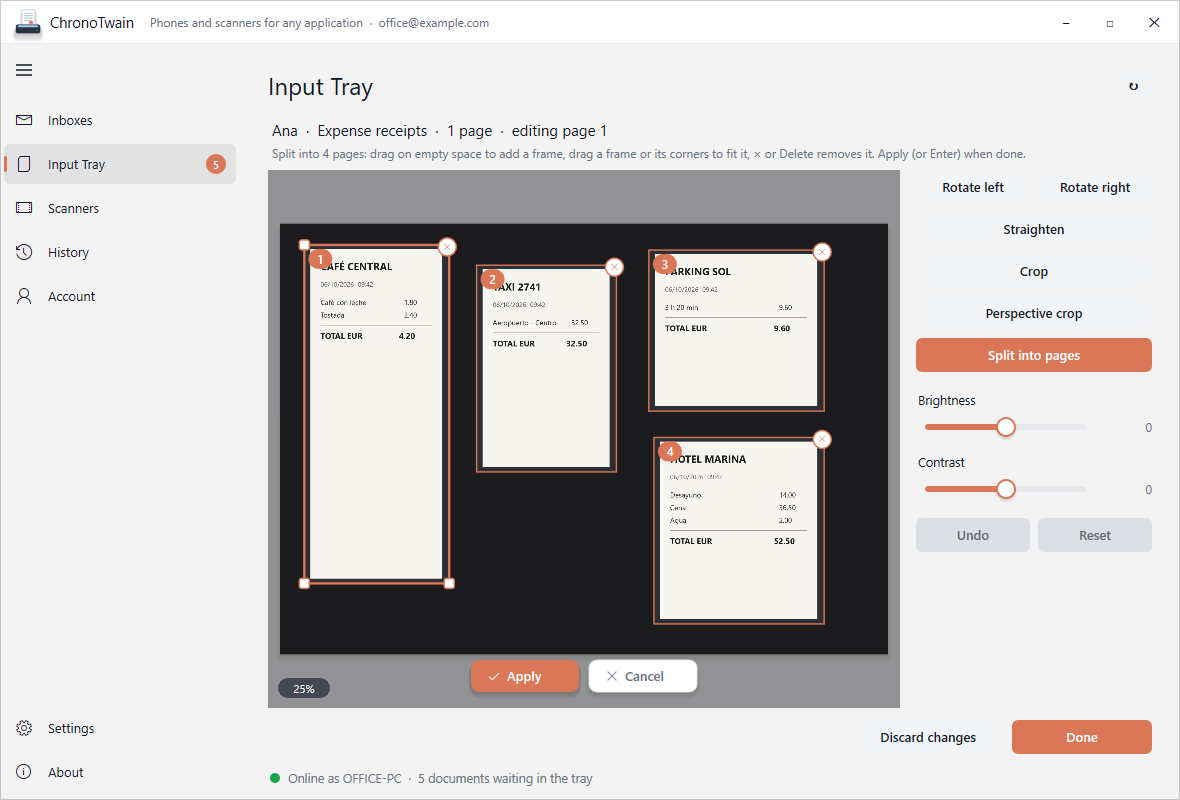Click the Done button

pyautogui.click(x=1081, y=738)
